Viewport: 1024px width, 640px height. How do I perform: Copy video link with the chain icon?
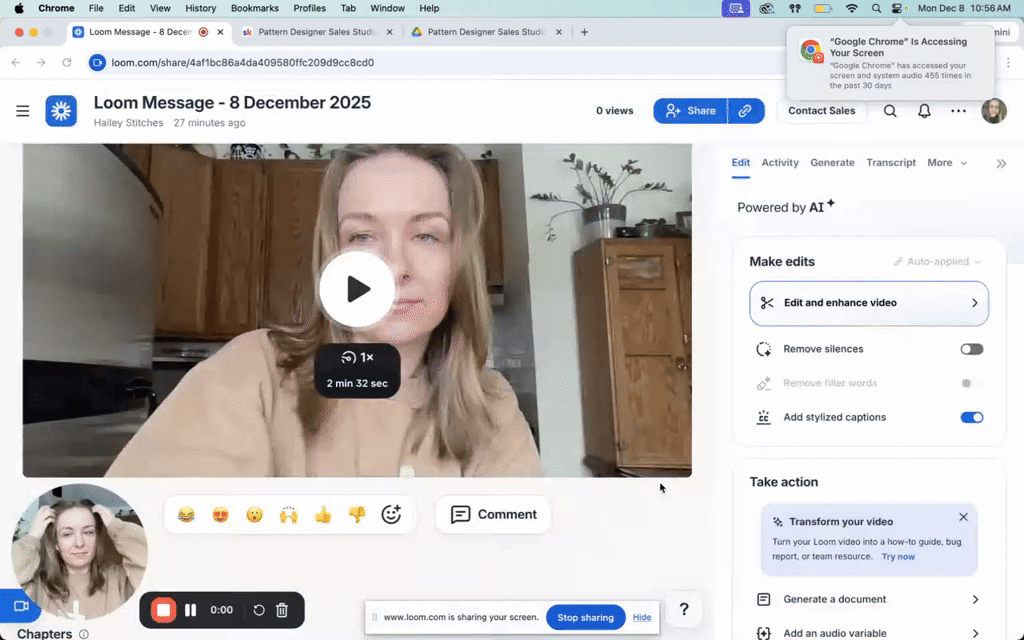click(745, 111)
